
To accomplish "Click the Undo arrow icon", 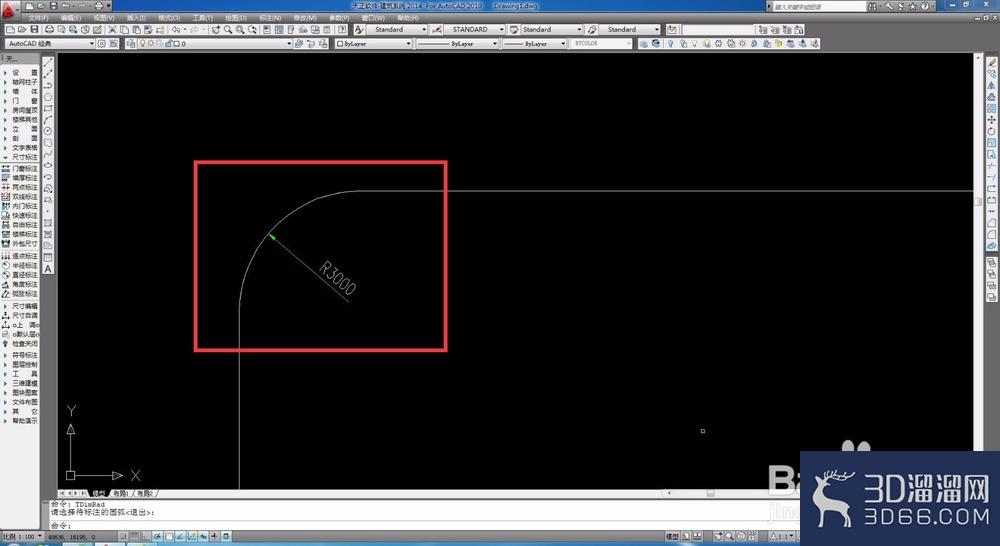I will click(175, 29).
